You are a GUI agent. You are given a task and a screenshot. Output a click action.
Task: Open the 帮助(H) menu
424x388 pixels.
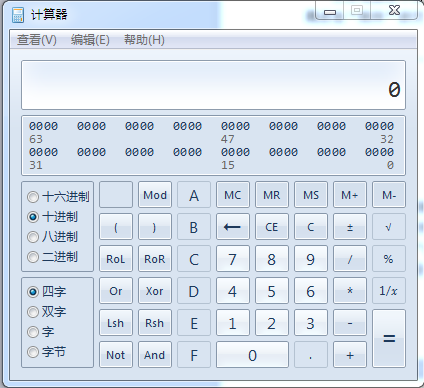coord(144,40)
